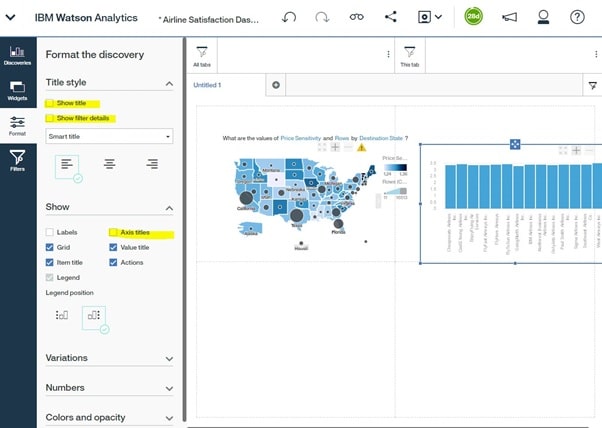
Task: Uncheck the Actions checkbox
Action: coord(113,263)
